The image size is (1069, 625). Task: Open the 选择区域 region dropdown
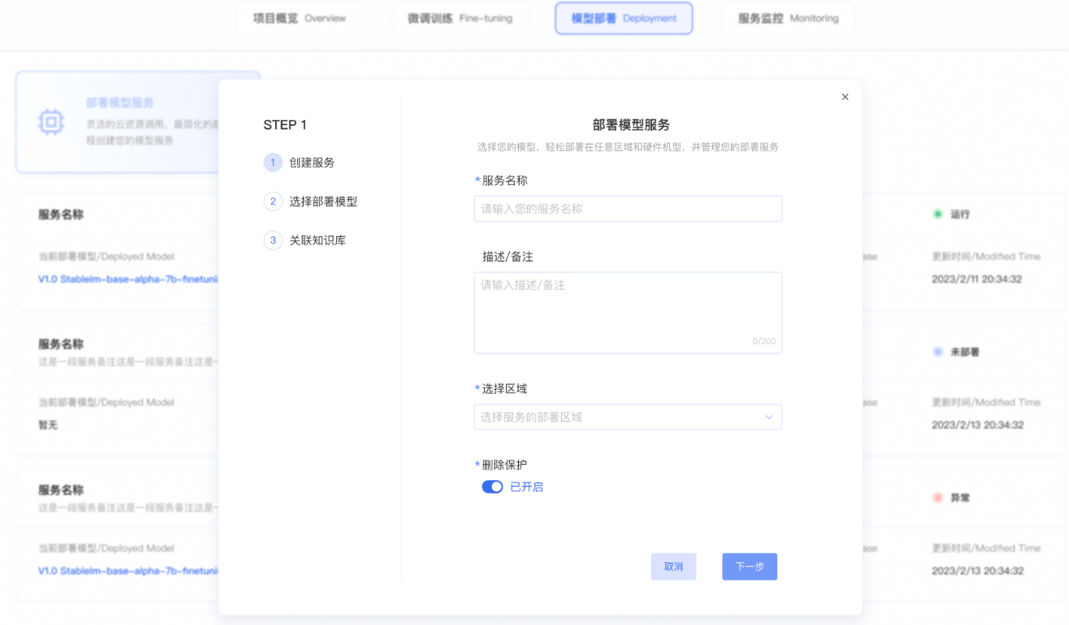click(628, 417)
